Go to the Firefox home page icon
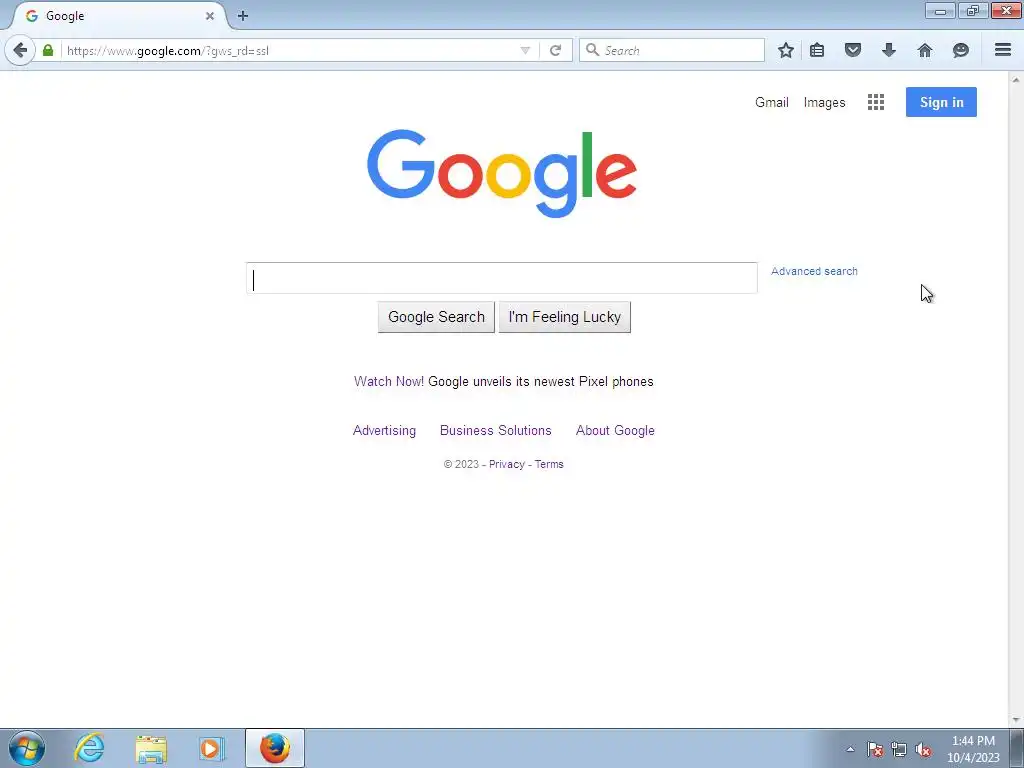 [925, 50]
